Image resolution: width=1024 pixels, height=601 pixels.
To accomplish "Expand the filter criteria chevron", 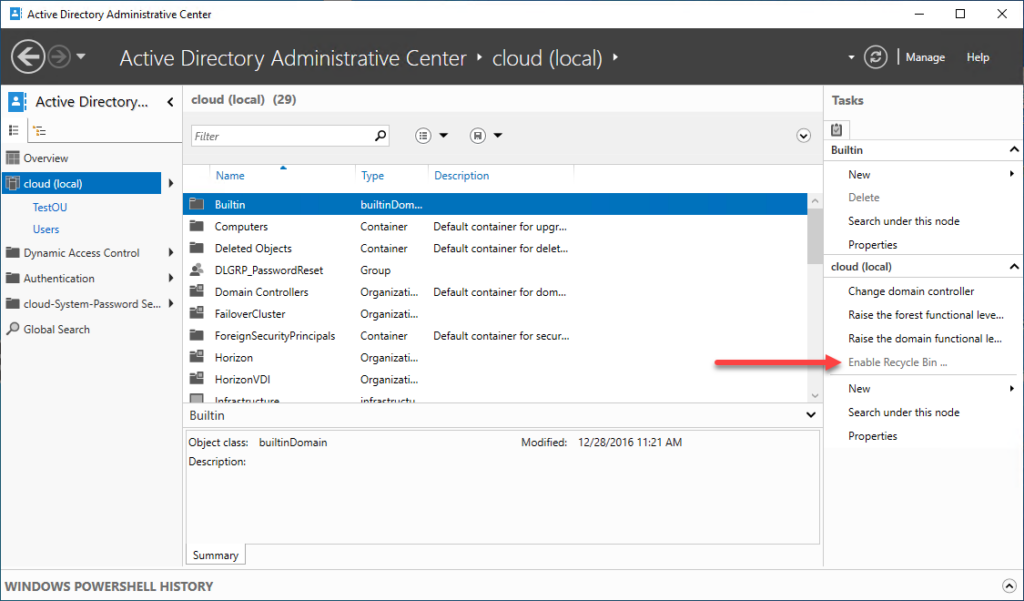I will (x=803, y=136).
